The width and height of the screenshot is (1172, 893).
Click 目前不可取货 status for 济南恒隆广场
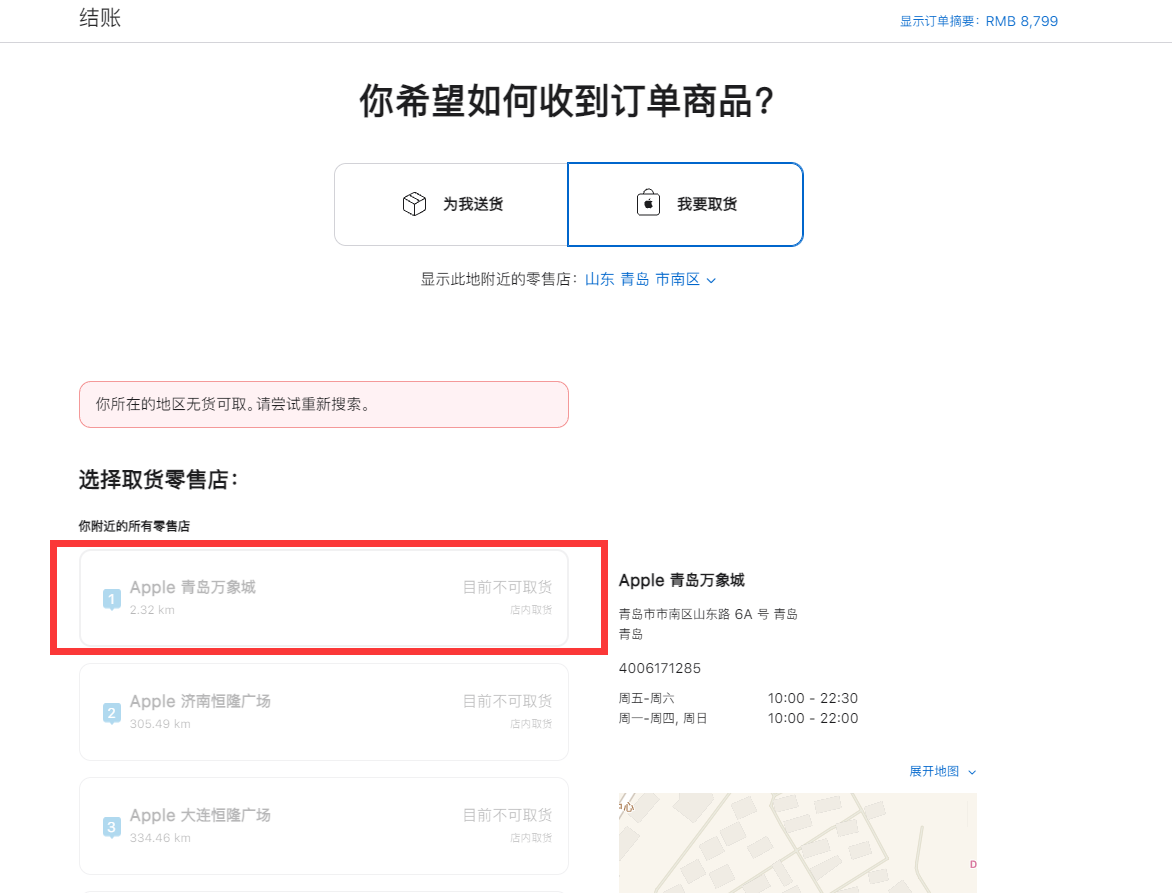point(508,701)
